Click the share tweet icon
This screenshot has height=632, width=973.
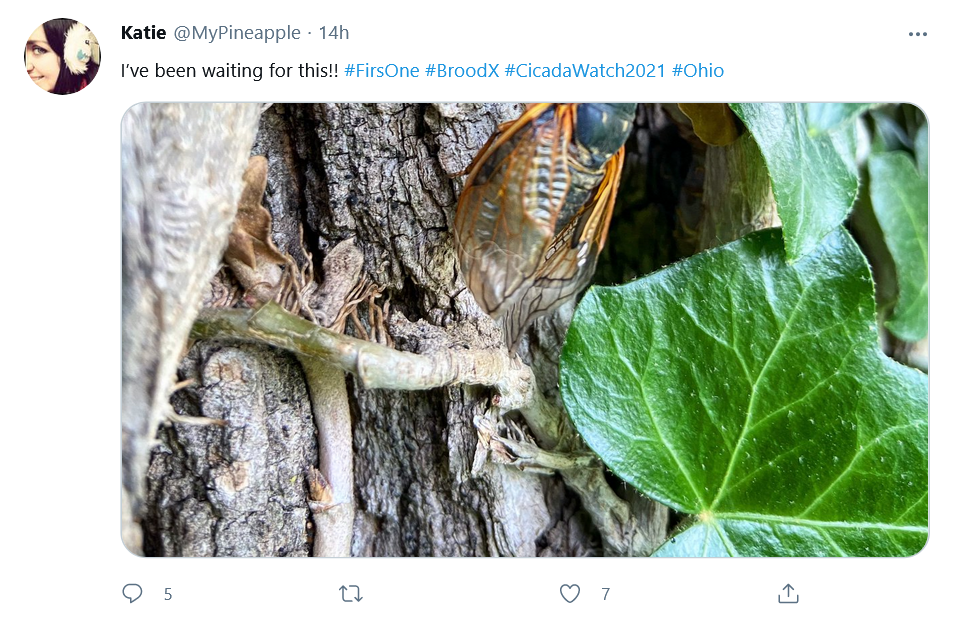(788, 594)
